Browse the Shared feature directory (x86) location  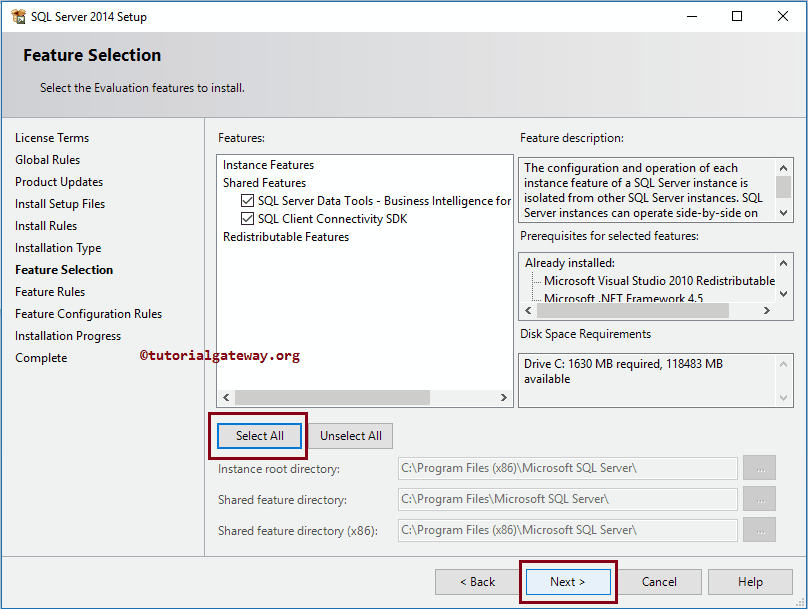click(x=760, y=530)
